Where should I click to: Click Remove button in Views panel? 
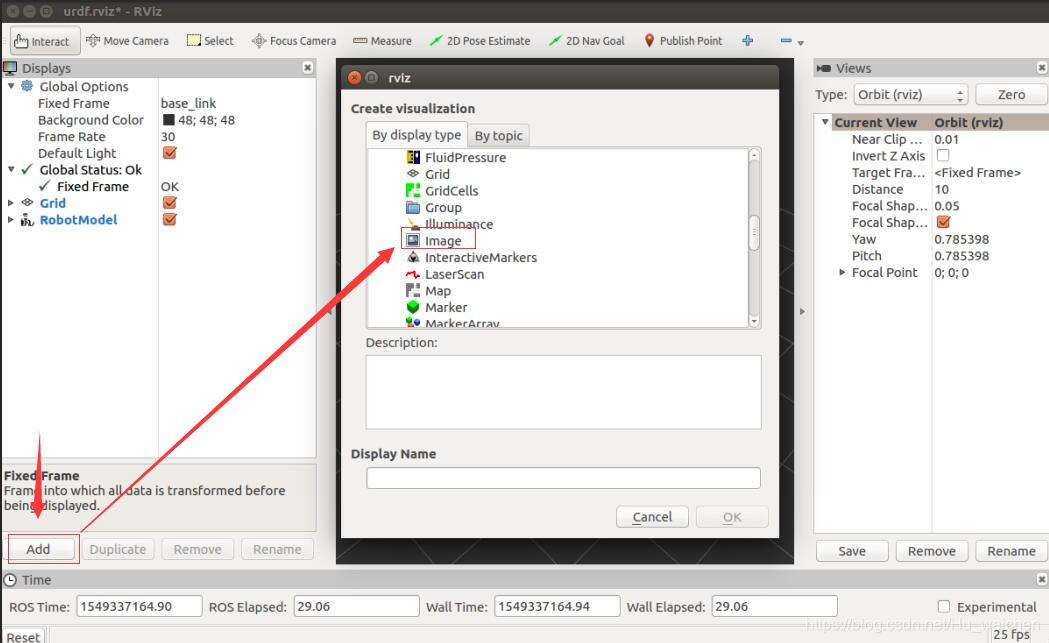[932, 551]
